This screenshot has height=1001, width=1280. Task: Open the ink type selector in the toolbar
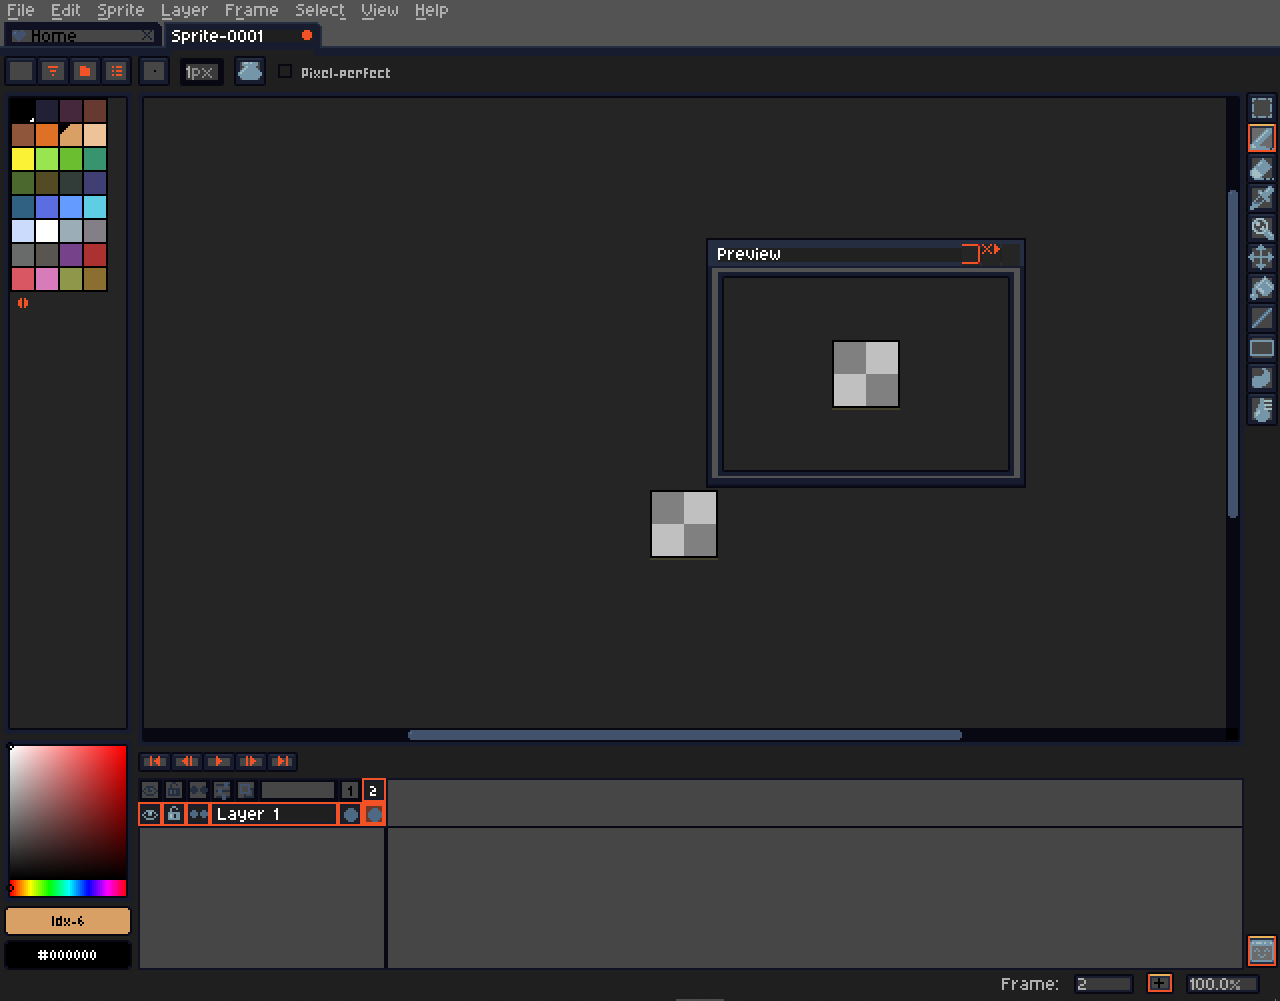point(249,71)
